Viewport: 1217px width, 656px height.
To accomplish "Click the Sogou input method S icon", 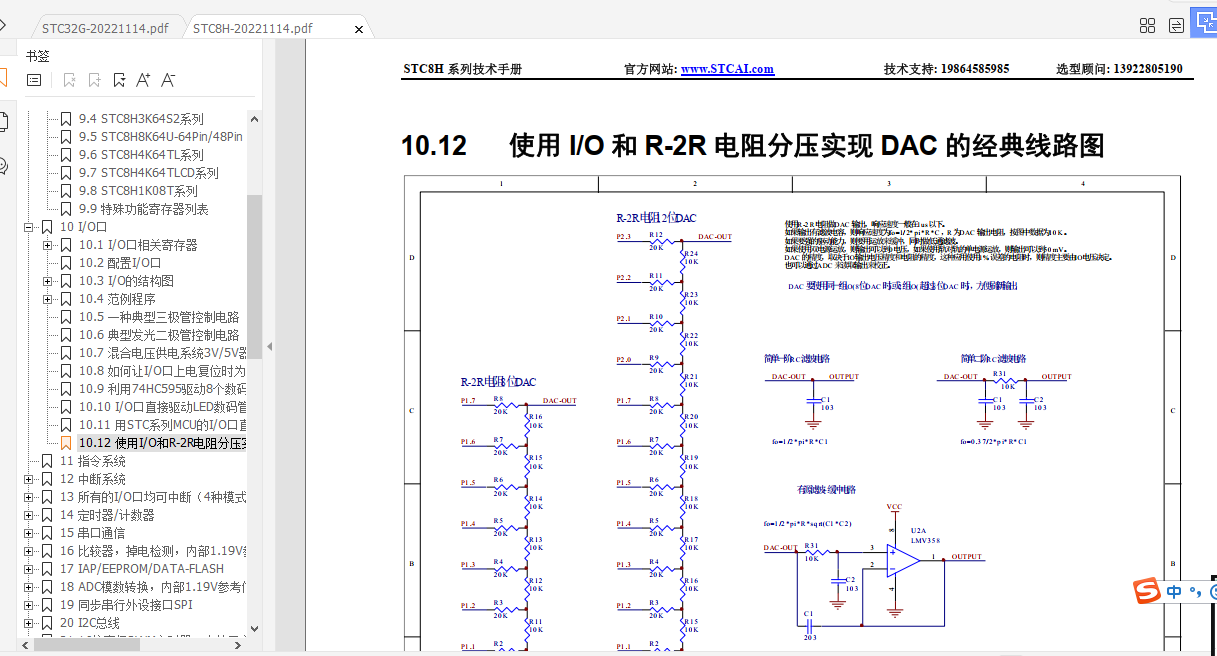I will click(1146, 592).
